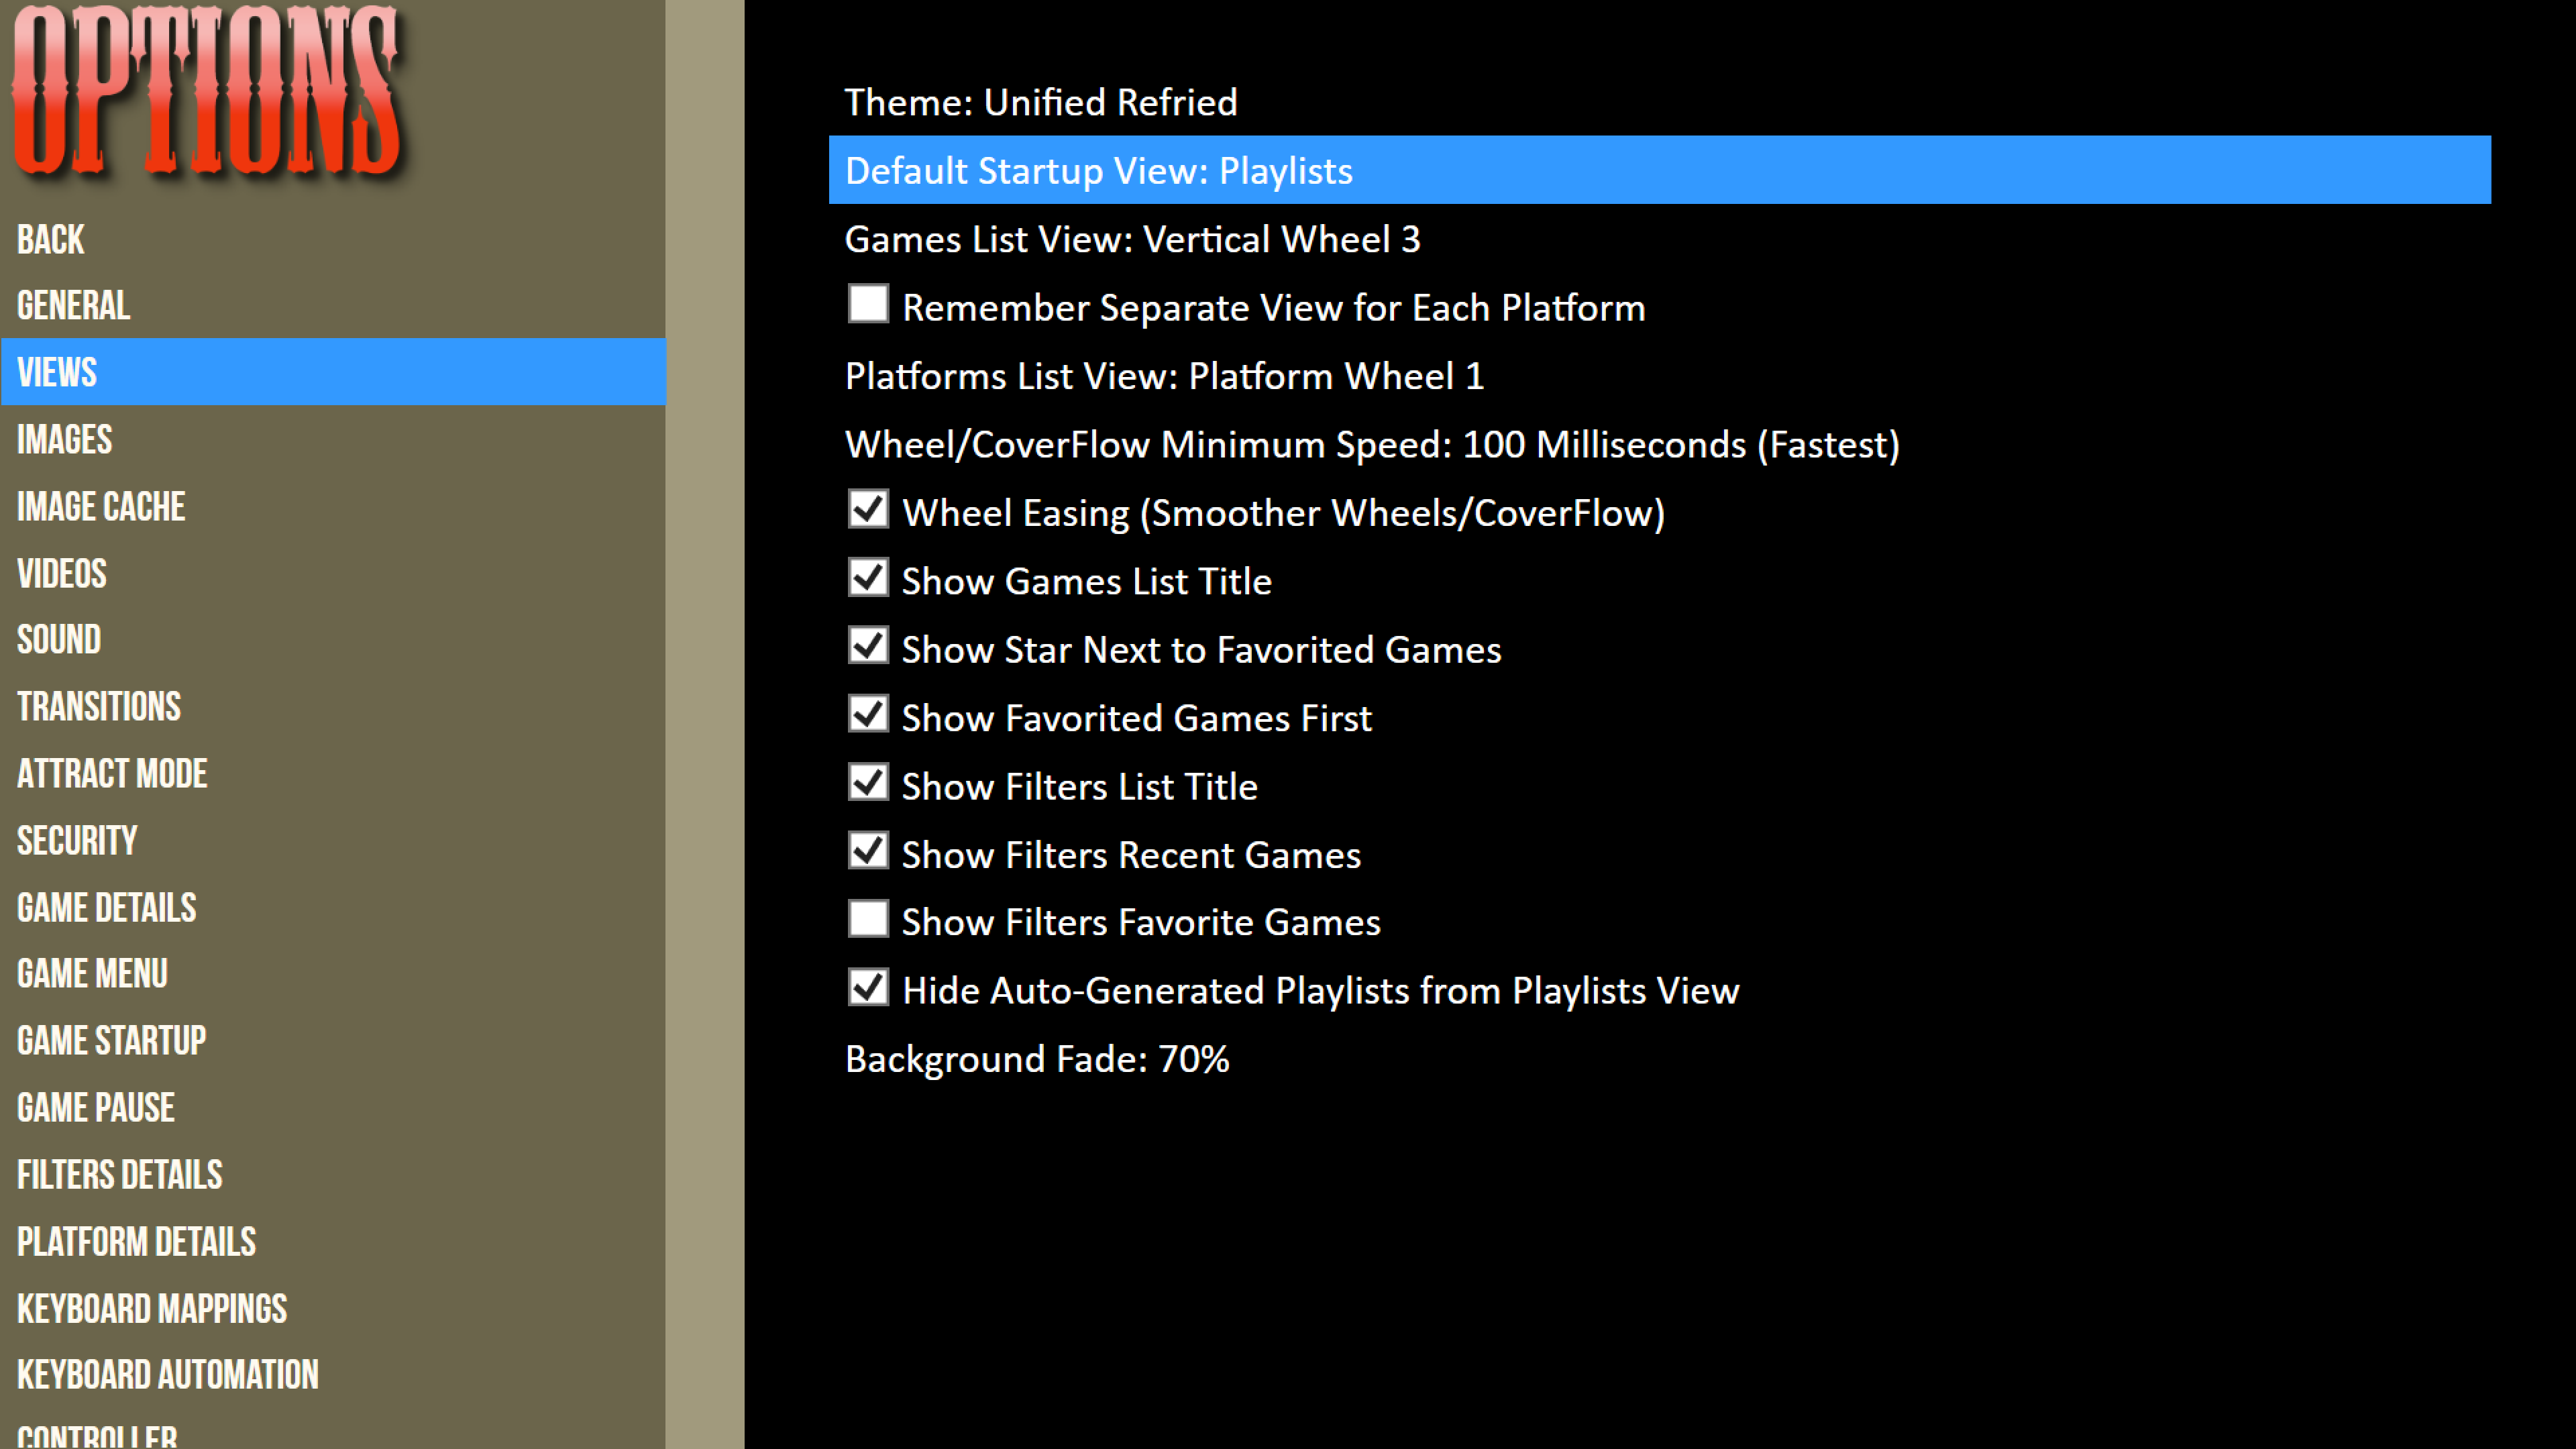Open the Image Cache section
Viewport: 2576px width, 1449px height.
[332, 506]
